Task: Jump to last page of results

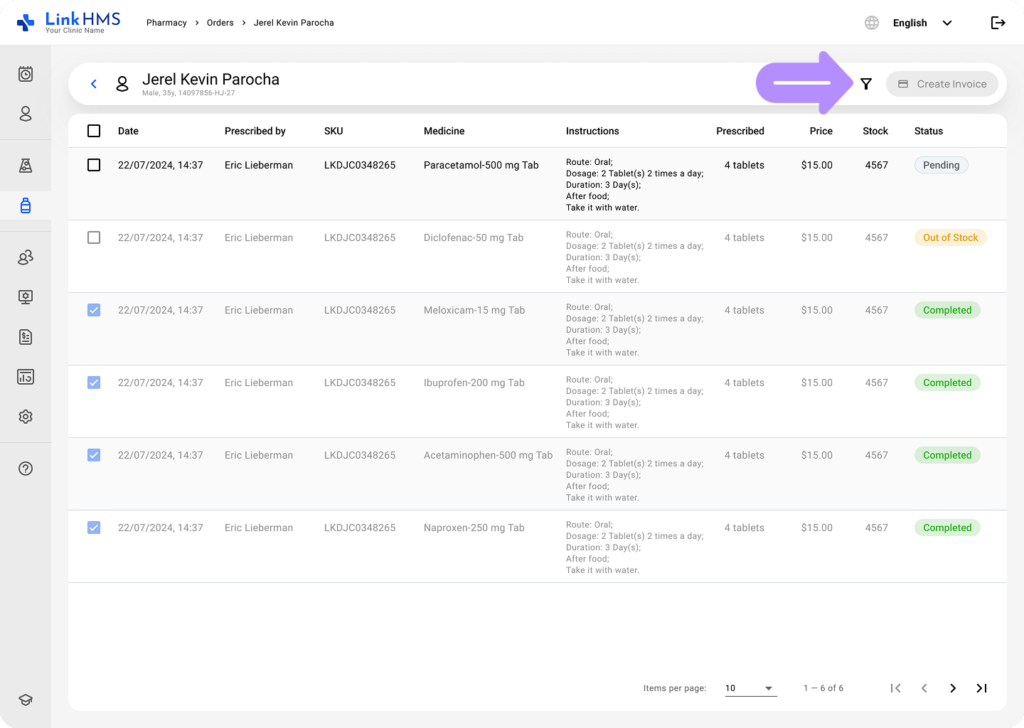Action: (x=982, y=688)
